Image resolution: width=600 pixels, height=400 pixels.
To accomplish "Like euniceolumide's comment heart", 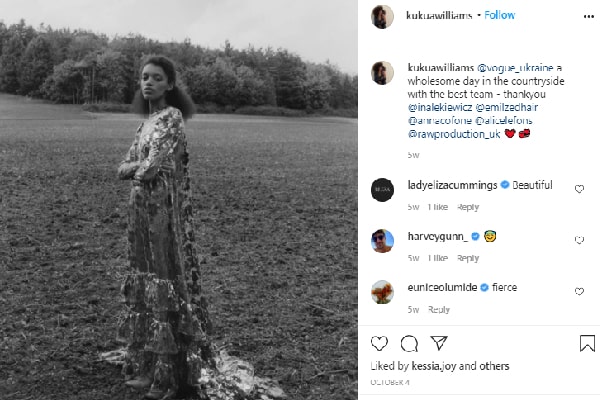I will [579, 291].
